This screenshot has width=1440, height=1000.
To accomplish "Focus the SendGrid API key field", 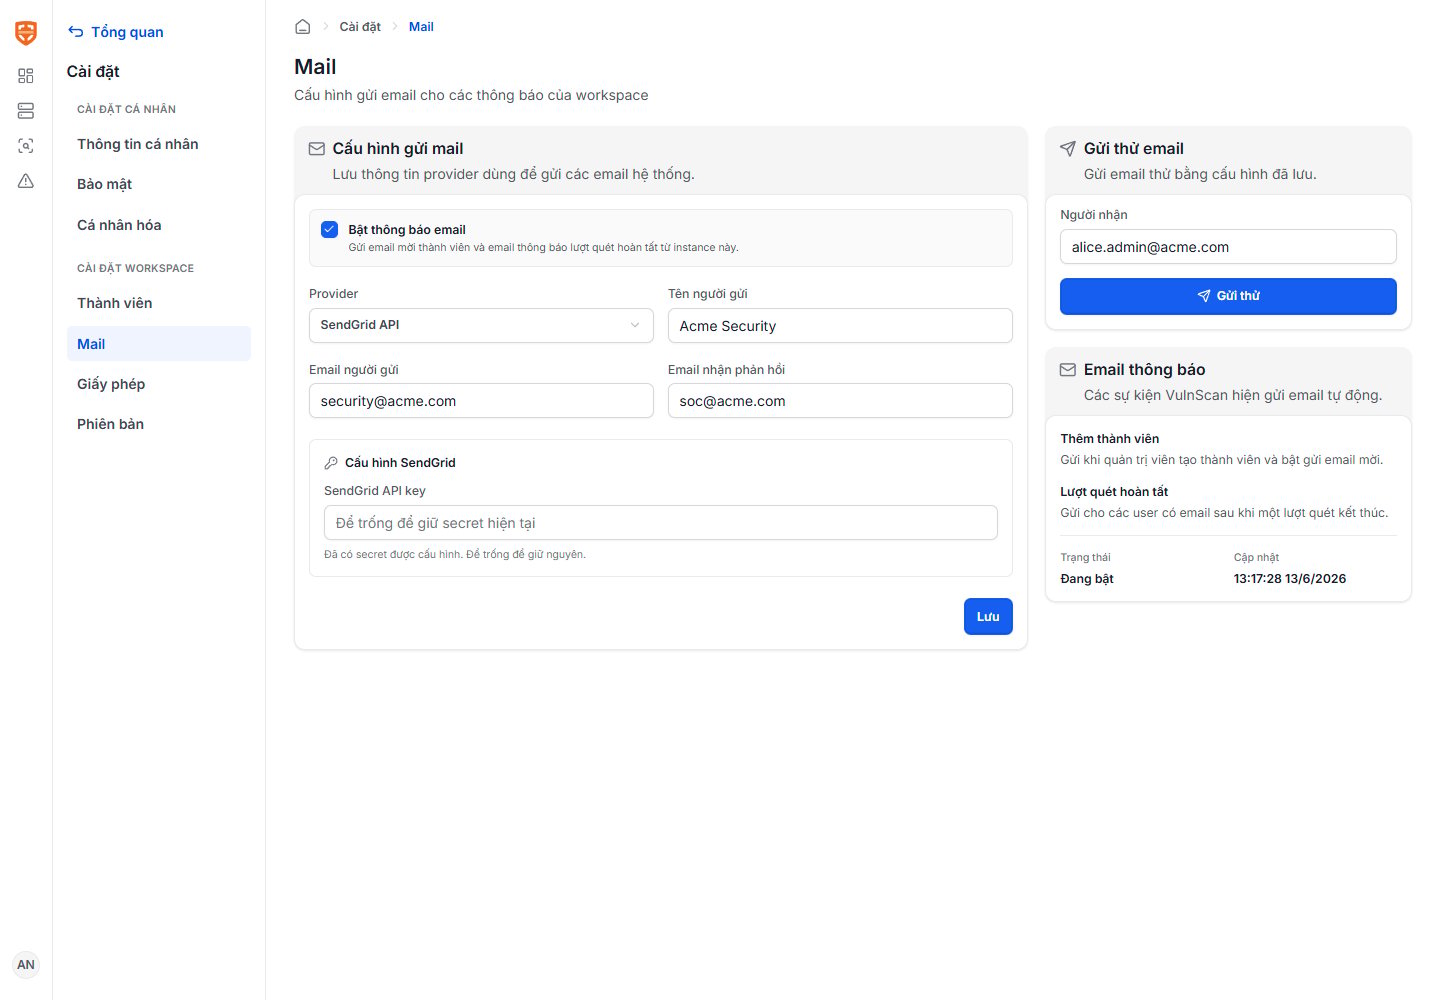I will [x=661, y=523].
